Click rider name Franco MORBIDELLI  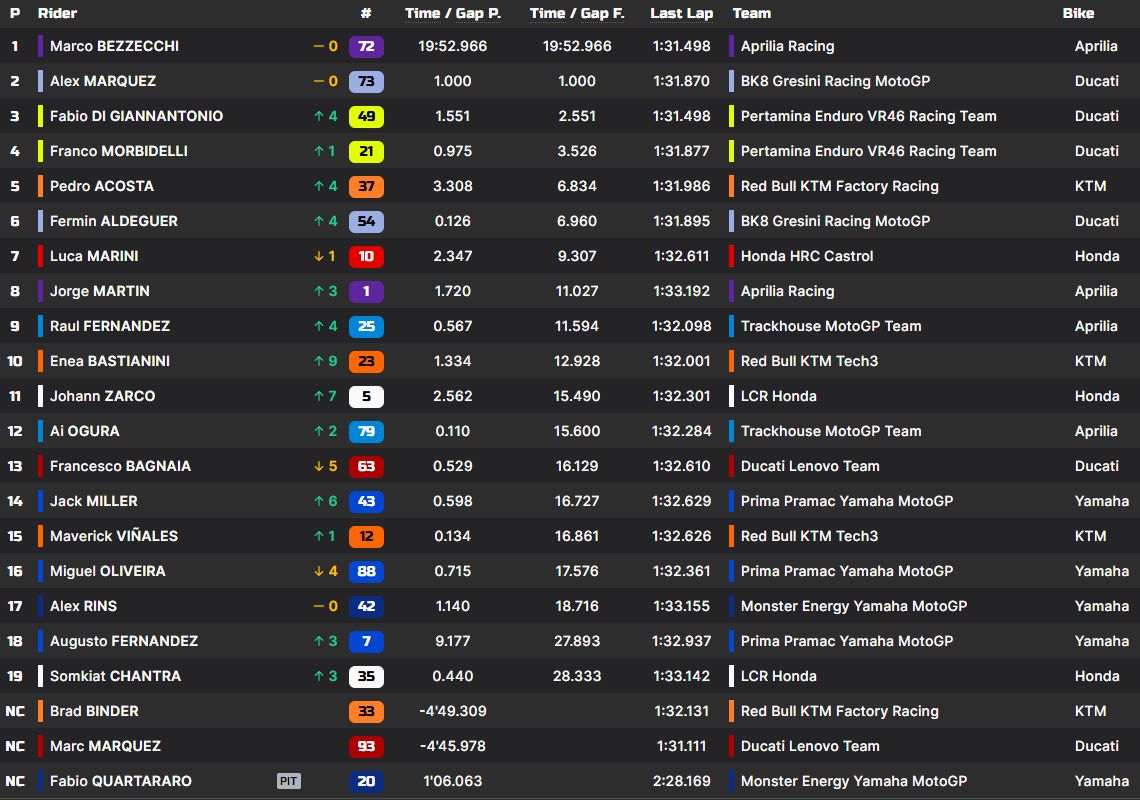pyautogui.click(x=119, y=151)
